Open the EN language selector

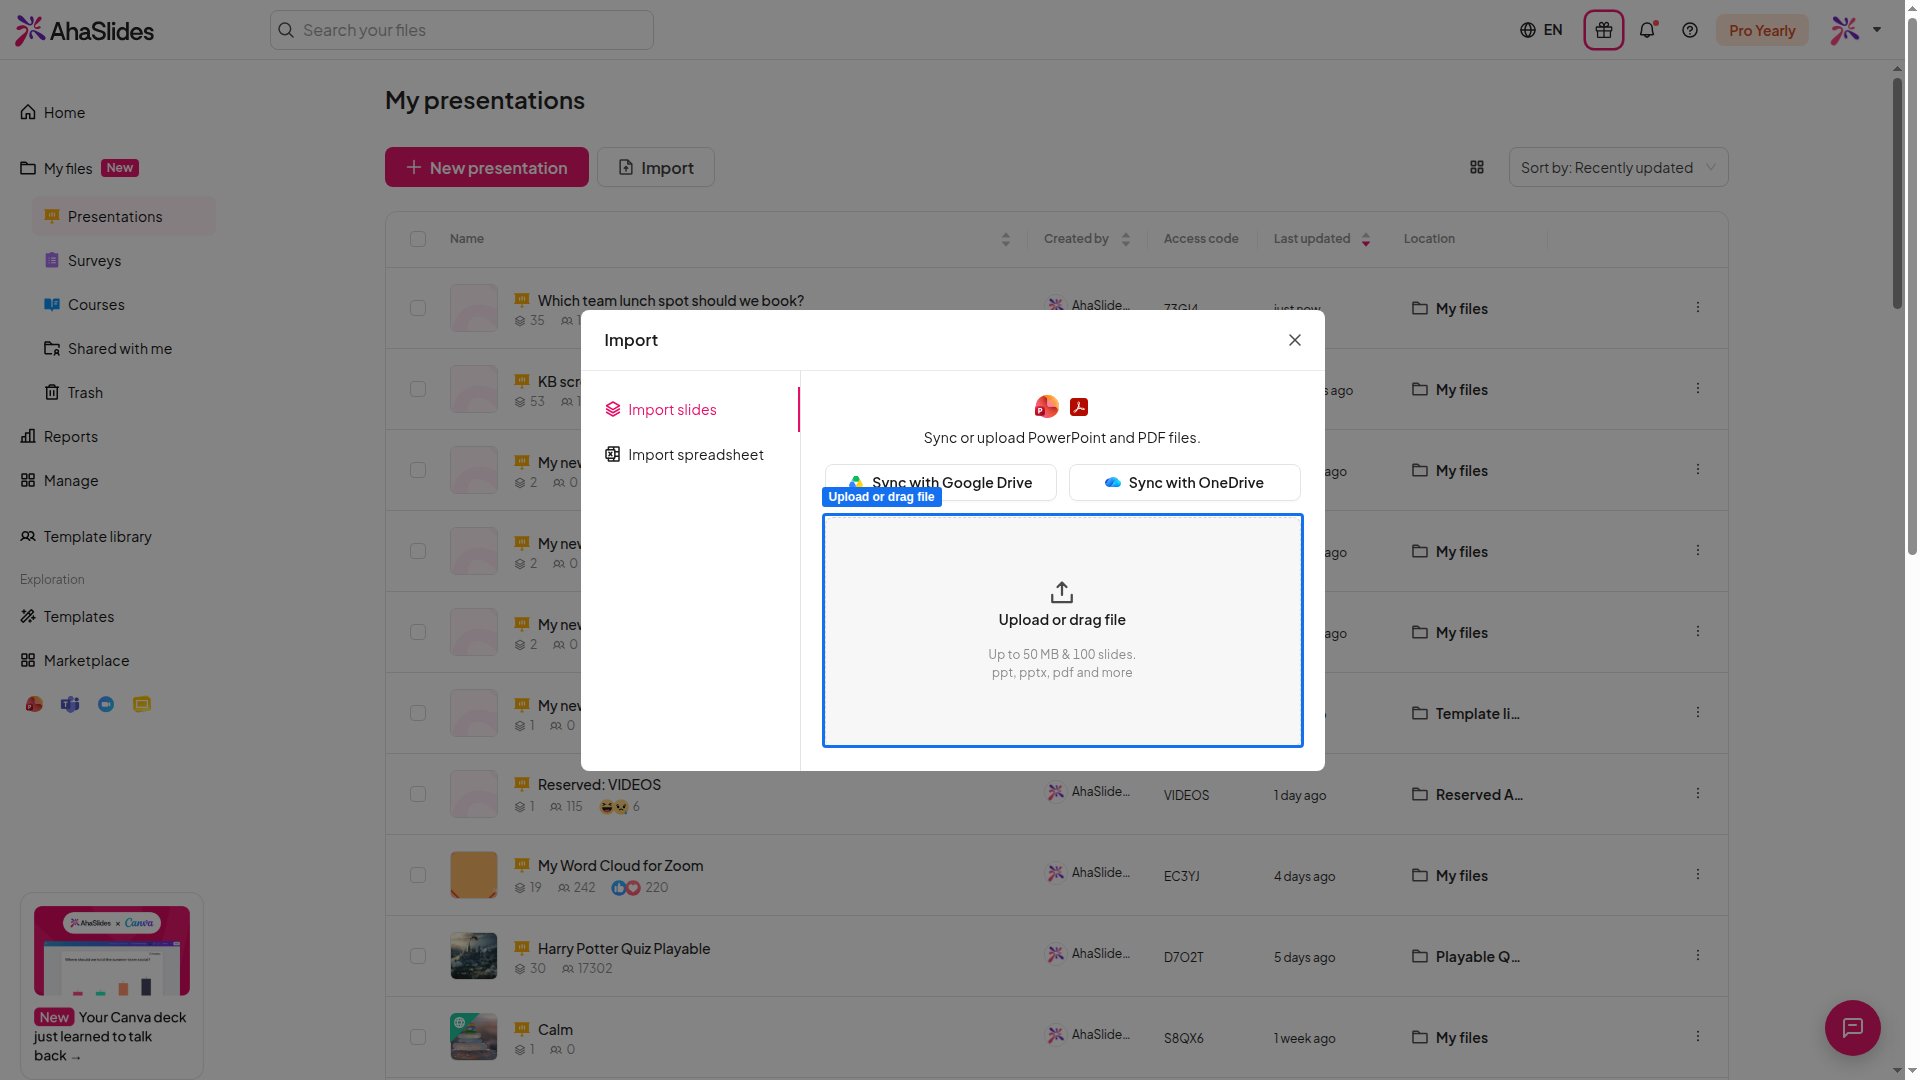tap(1541, 30)
